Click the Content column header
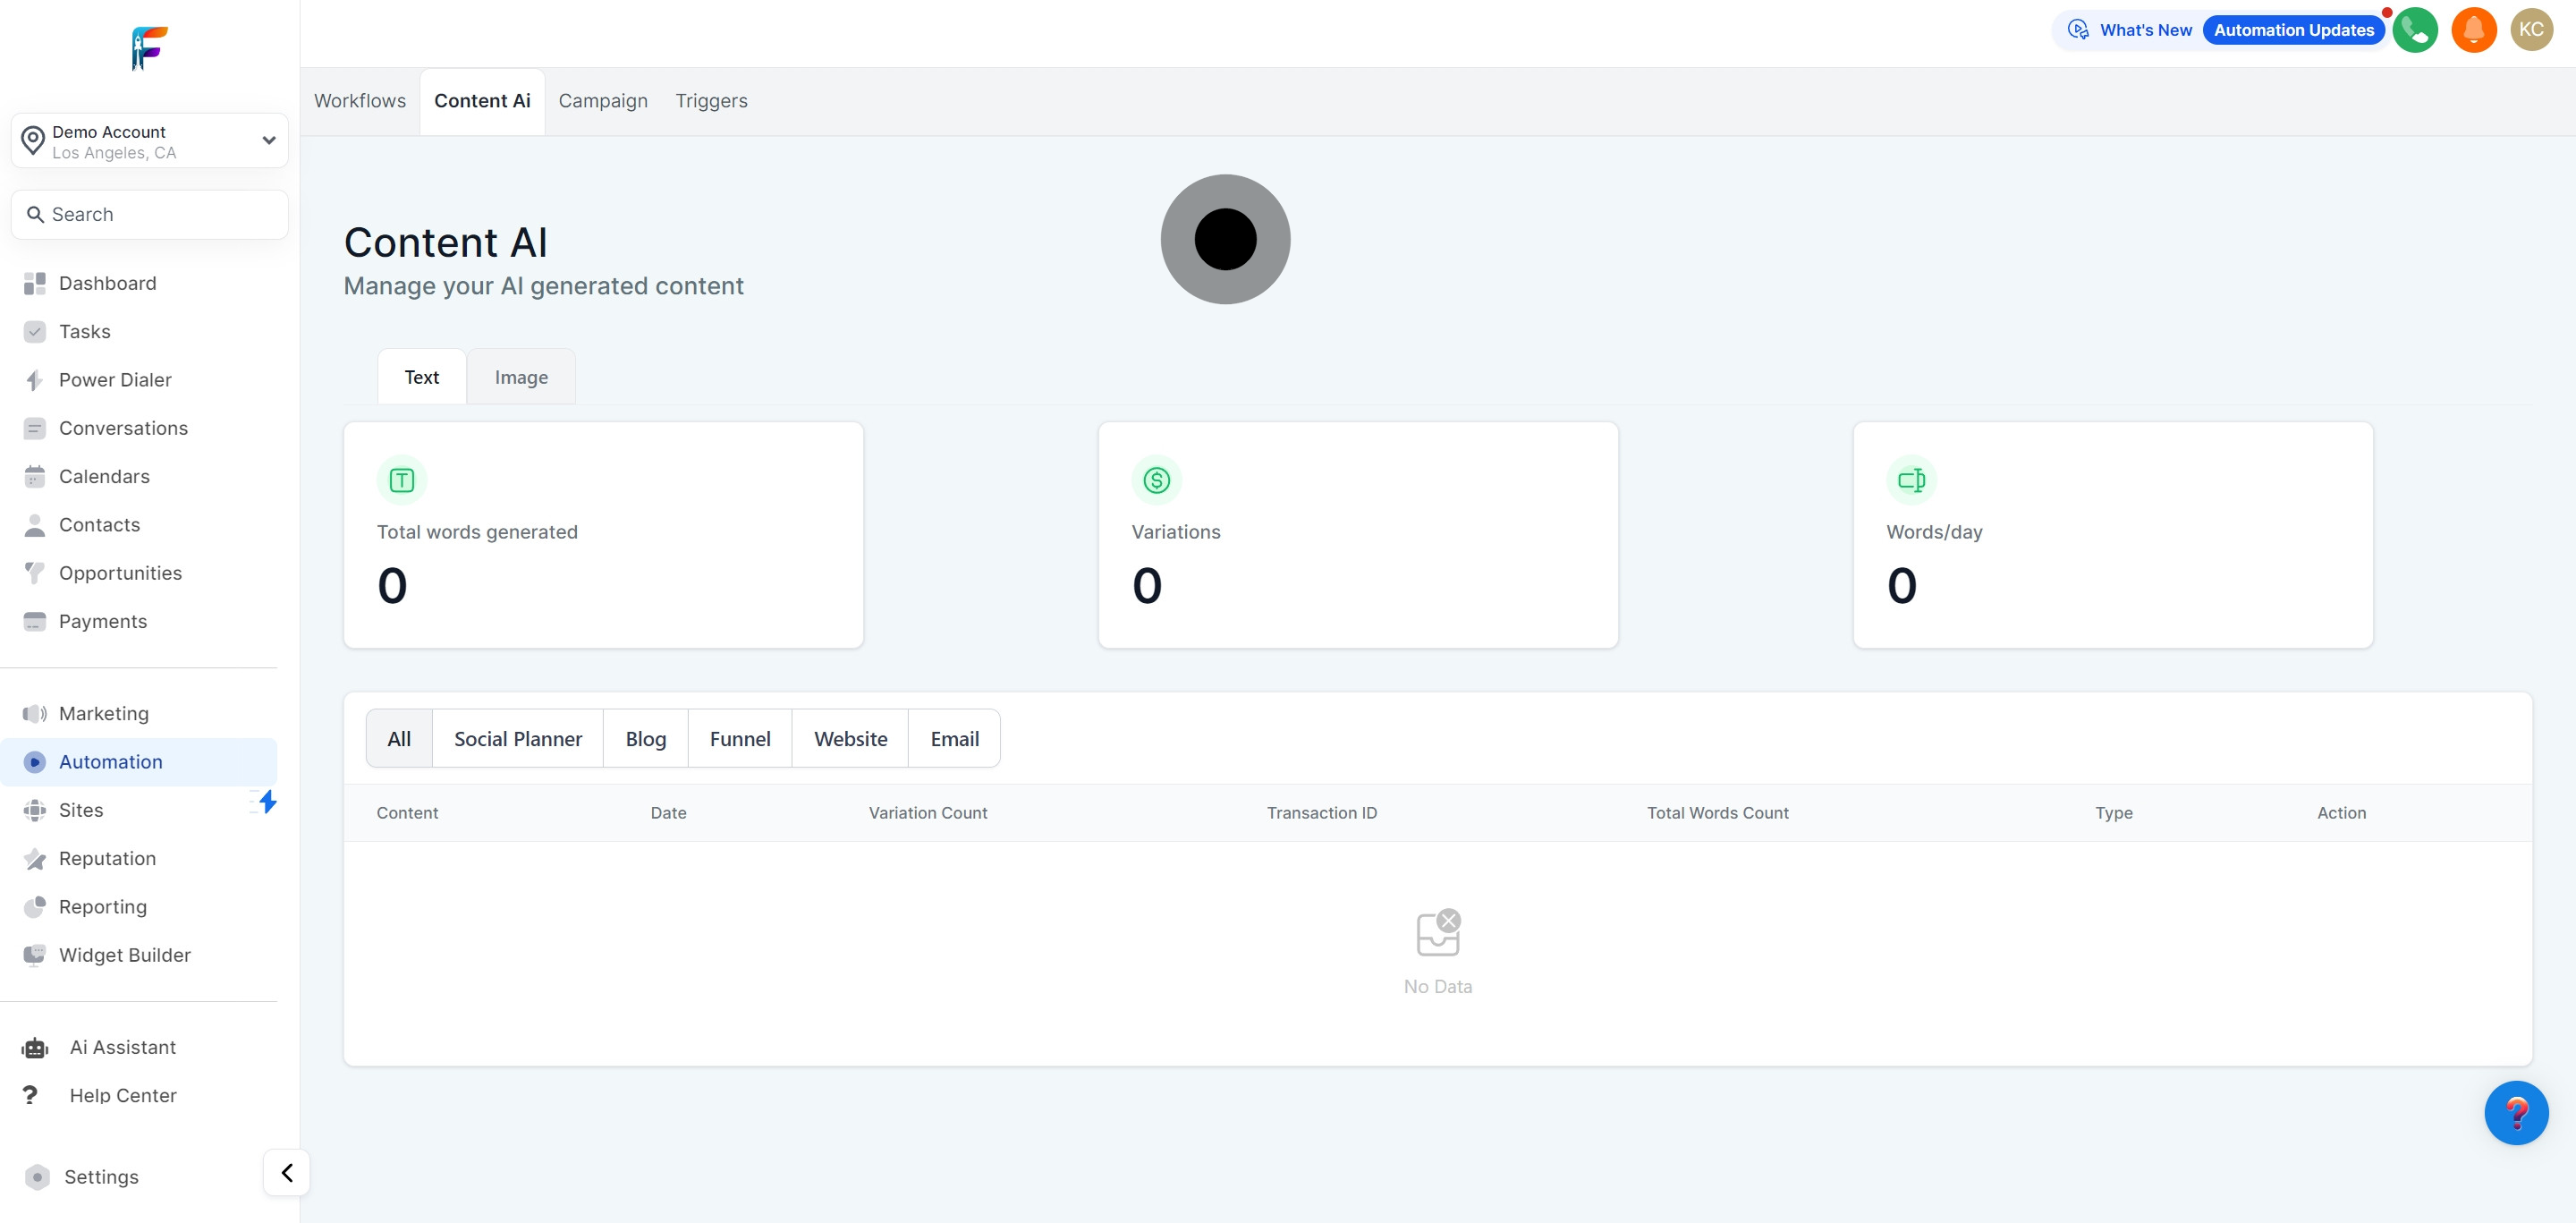The width and height of the screenshot is (2576, 1223). coord(407,813)
